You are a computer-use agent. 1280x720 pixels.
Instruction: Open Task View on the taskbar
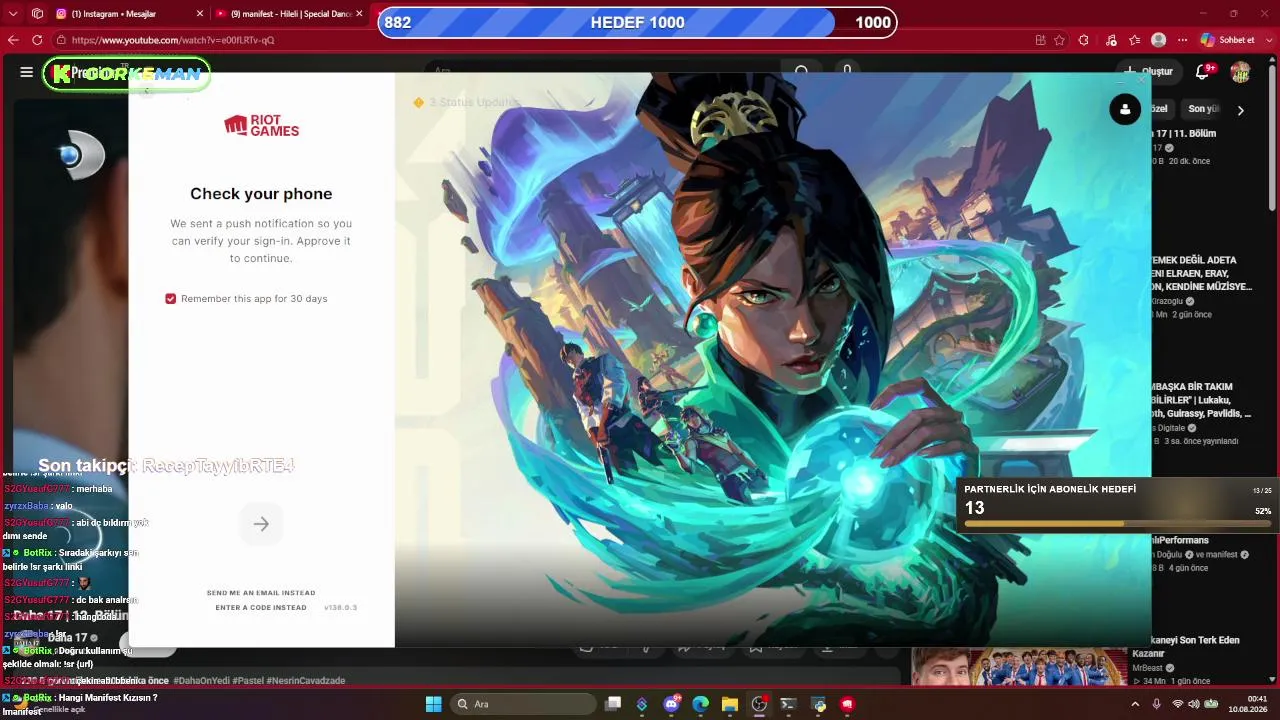[x=613, y=704]
